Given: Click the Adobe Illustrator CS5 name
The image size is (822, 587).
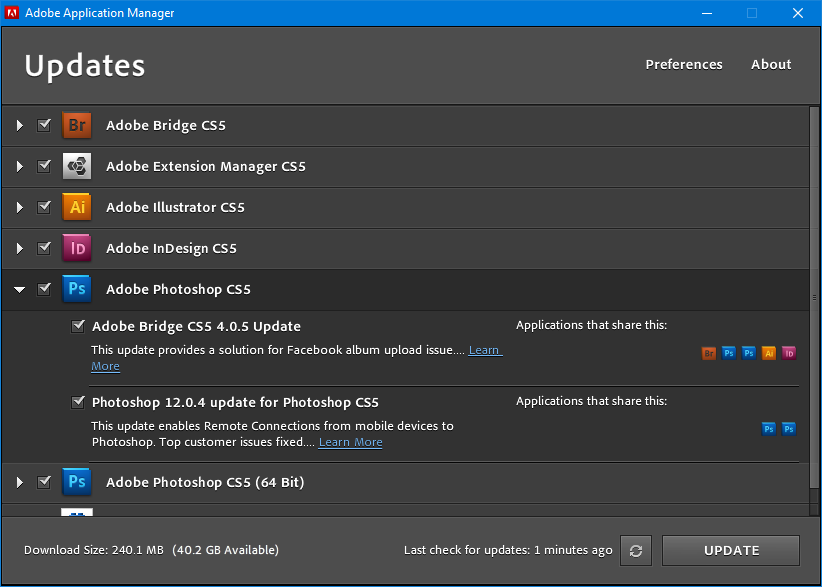Looking at the screenshot, I should point(175,208).
